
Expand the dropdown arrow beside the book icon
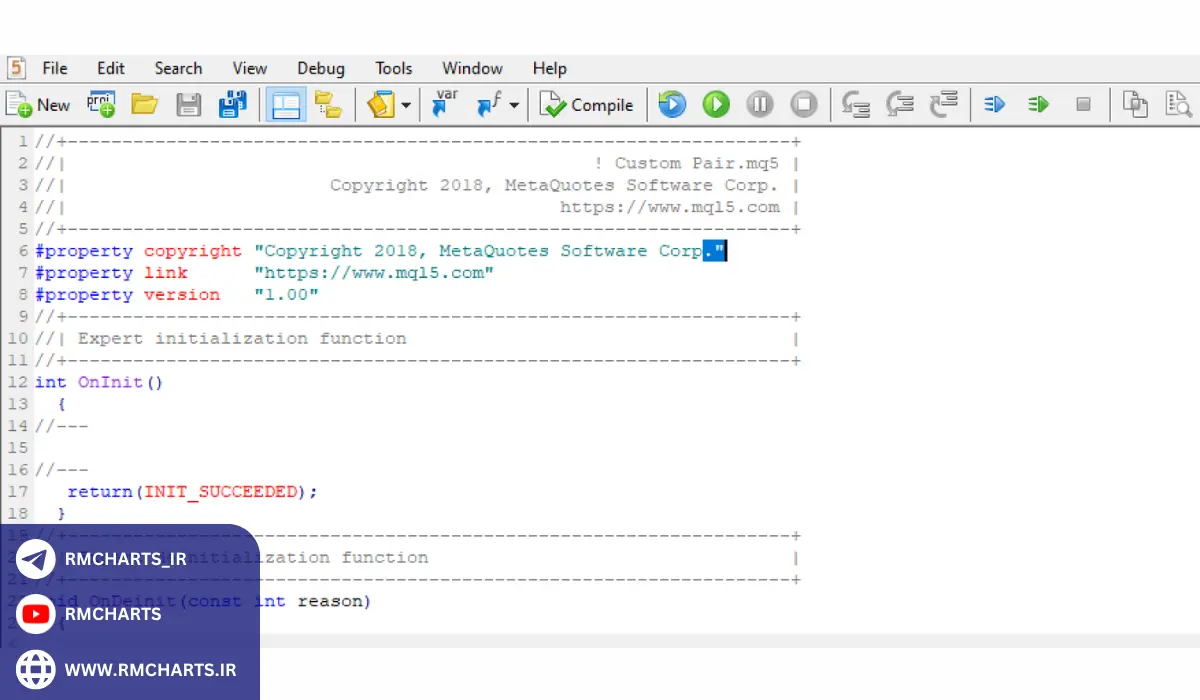click(406, 105)
